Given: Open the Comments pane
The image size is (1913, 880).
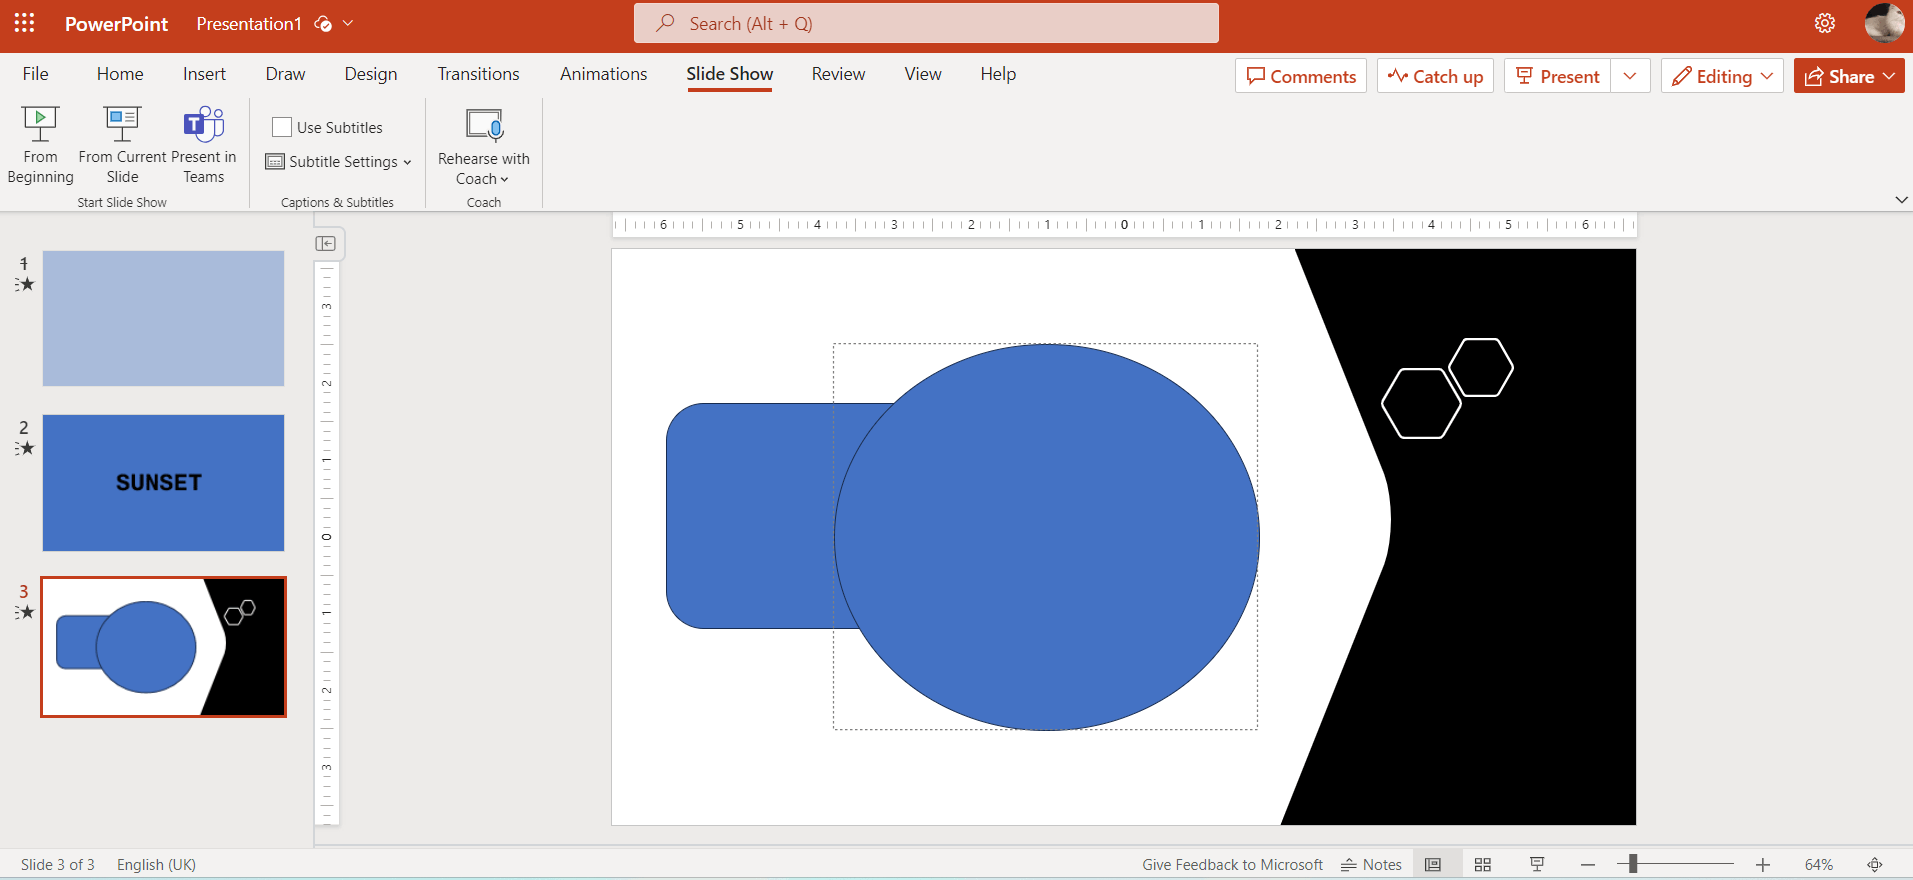Looking at the screenshot, I should [x=1301, y=76].
